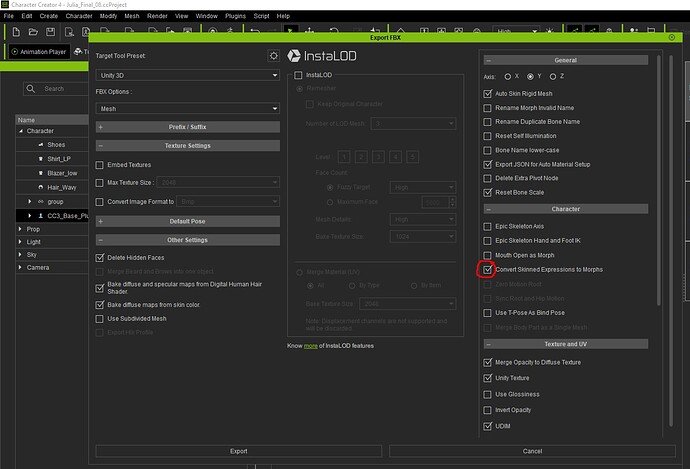Enable Use Subdivided Mesh checkbox
The image size is (690, 469).
pyautogui.click(x=99, y=319)
